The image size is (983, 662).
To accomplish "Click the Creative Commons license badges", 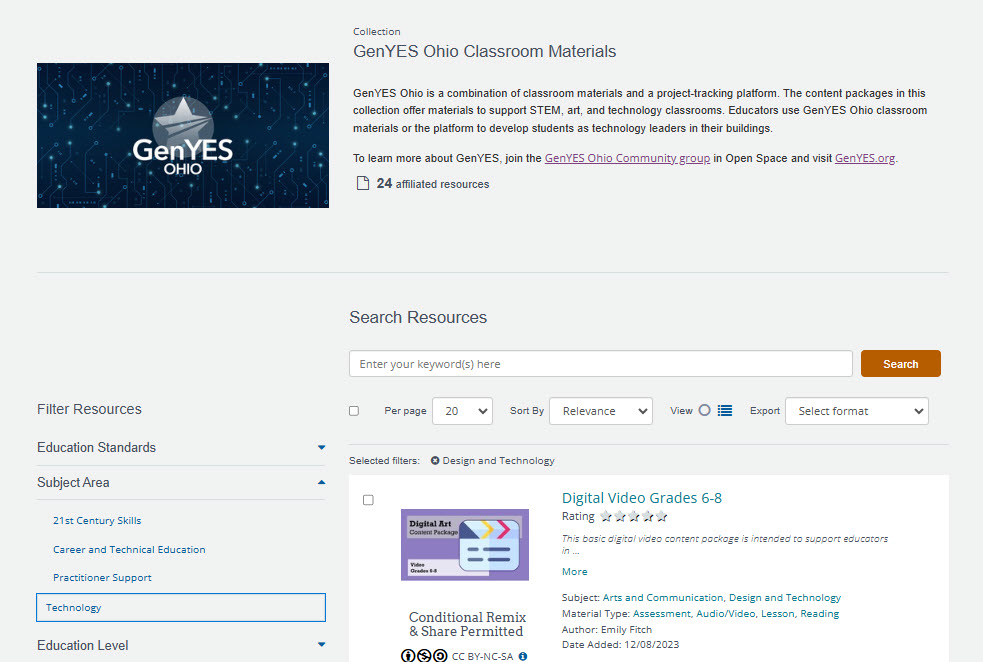I will [424, 656].
